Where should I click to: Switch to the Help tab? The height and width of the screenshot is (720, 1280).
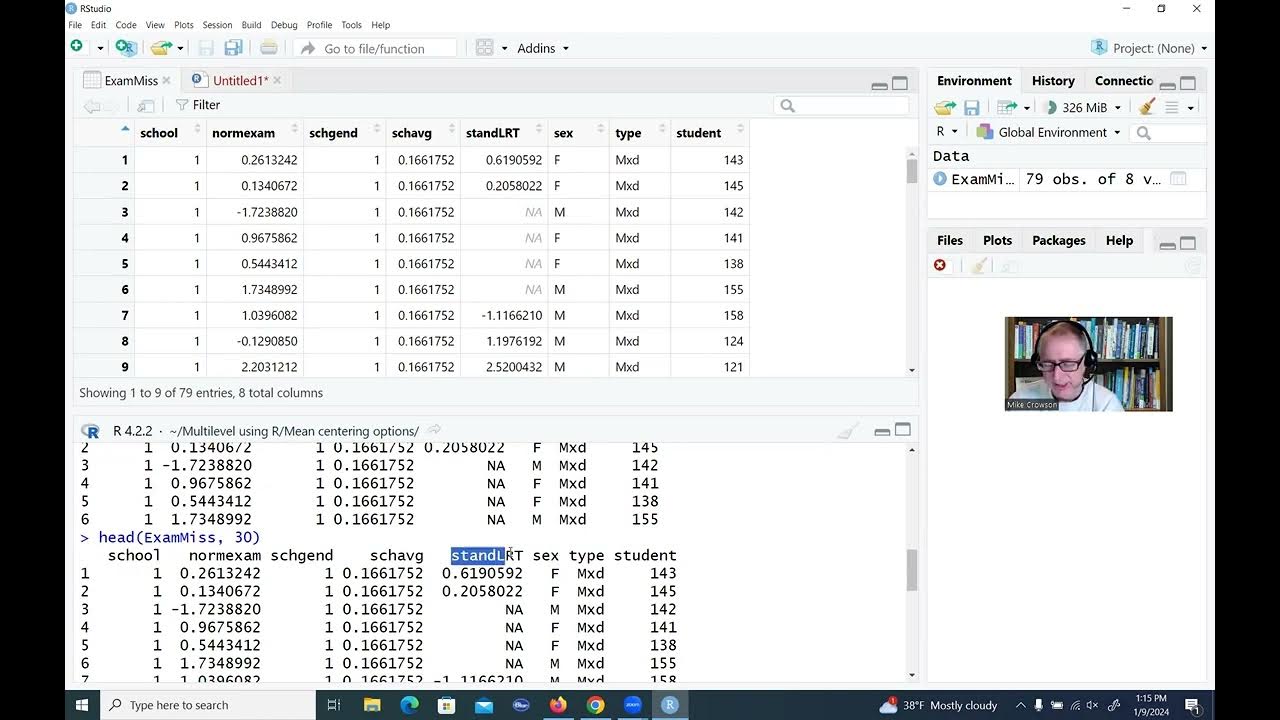(x=1119, y=241)
